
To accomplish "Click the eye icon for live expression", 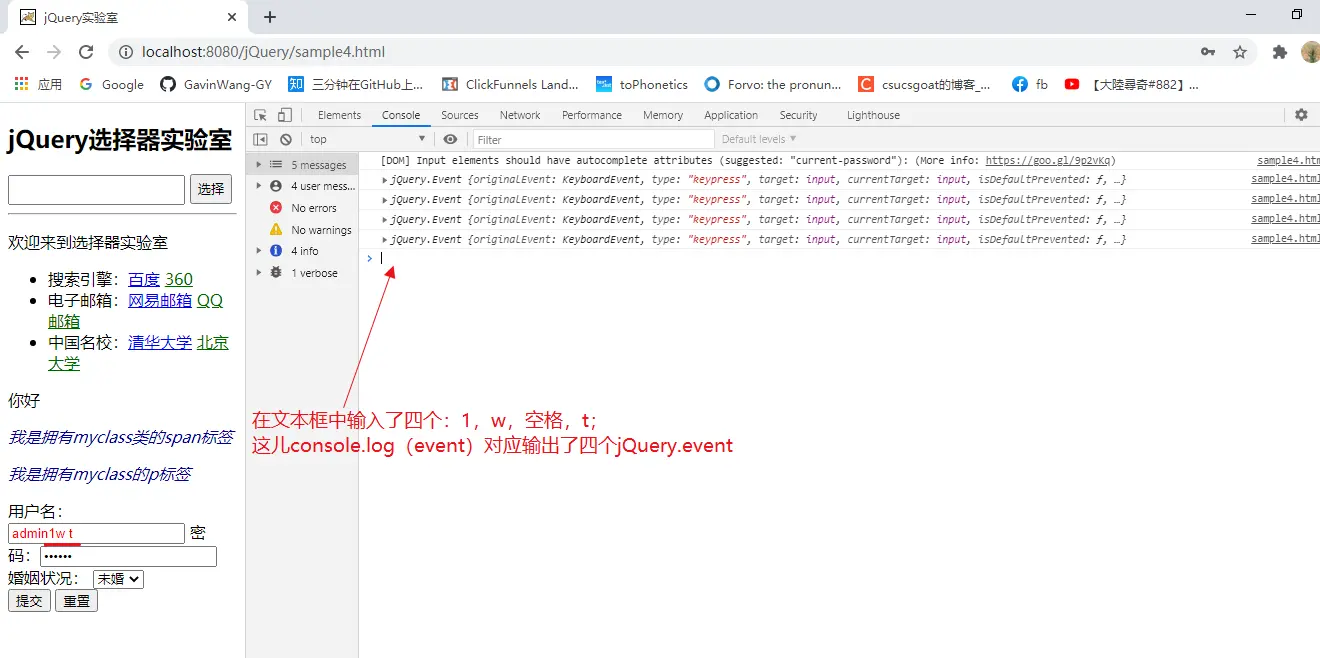I will pyautogui.click(x=451, y=140).
